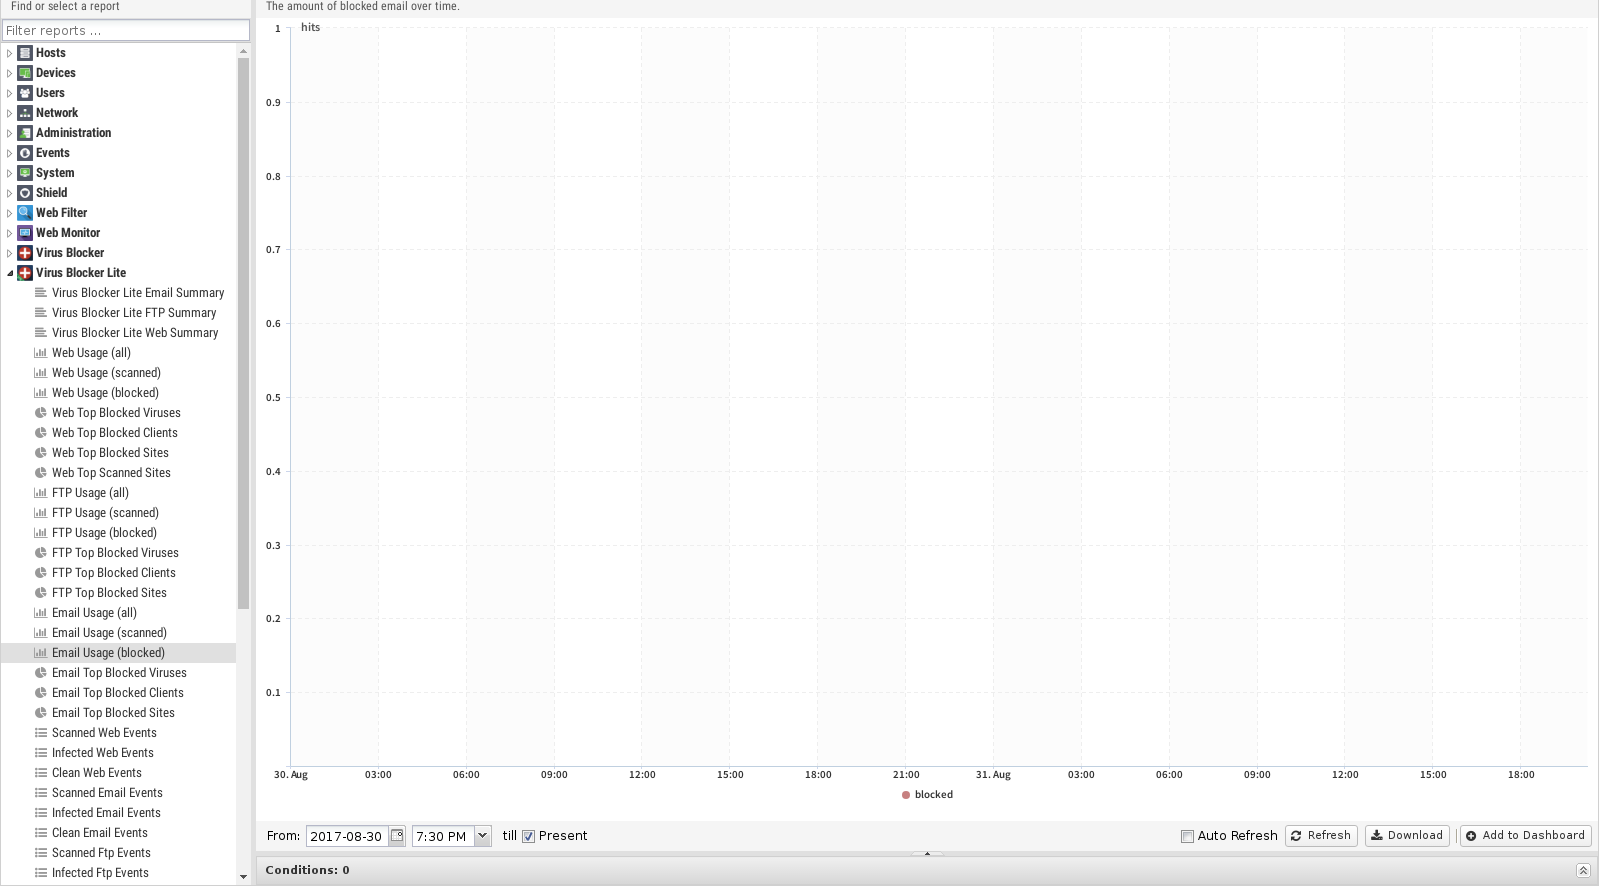Click the Add to Dashboard button
The height and width of the screenshot is (886, 1599).
1525,836
